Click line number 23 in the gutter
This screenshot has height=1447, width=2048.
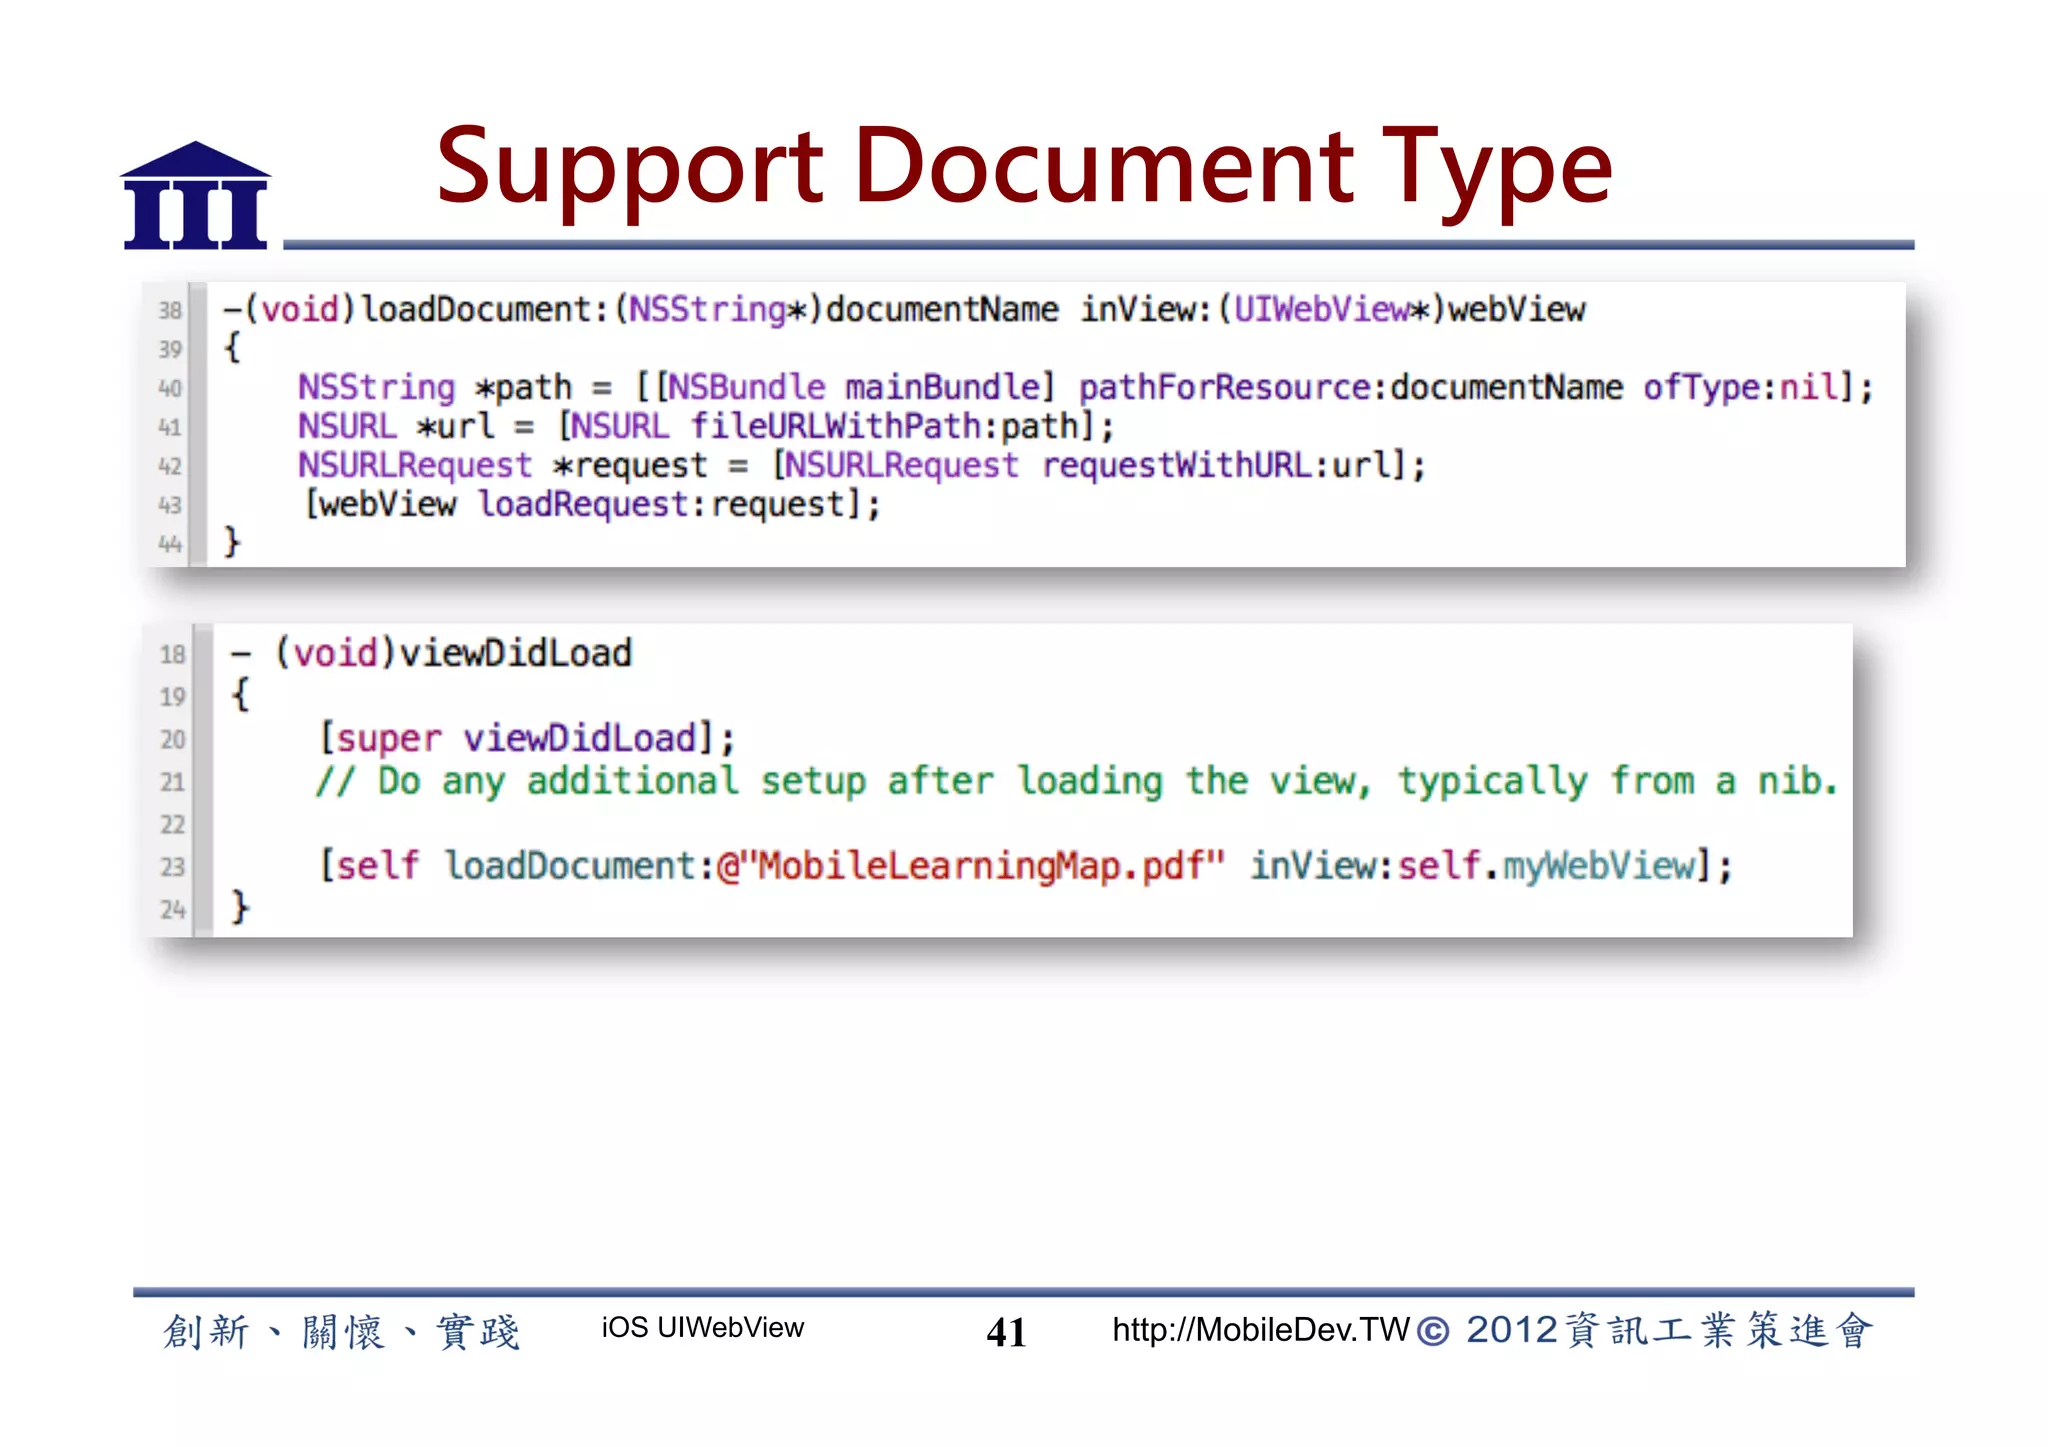click(173, 866)
